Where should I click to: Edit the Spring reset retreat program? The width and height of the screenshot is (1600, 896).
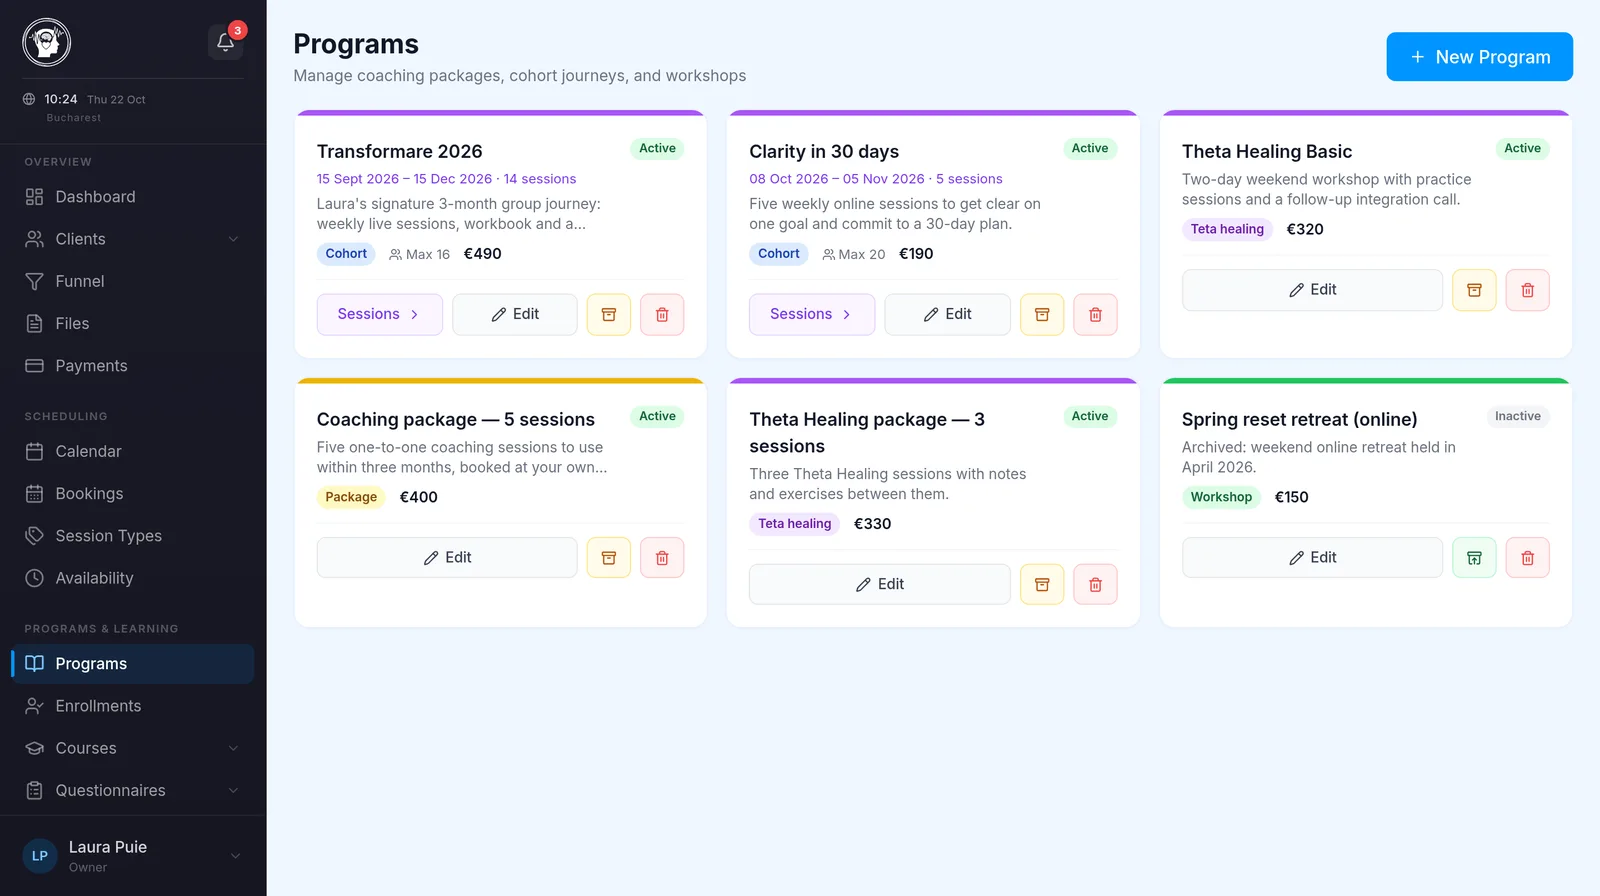click(1312, 558)
